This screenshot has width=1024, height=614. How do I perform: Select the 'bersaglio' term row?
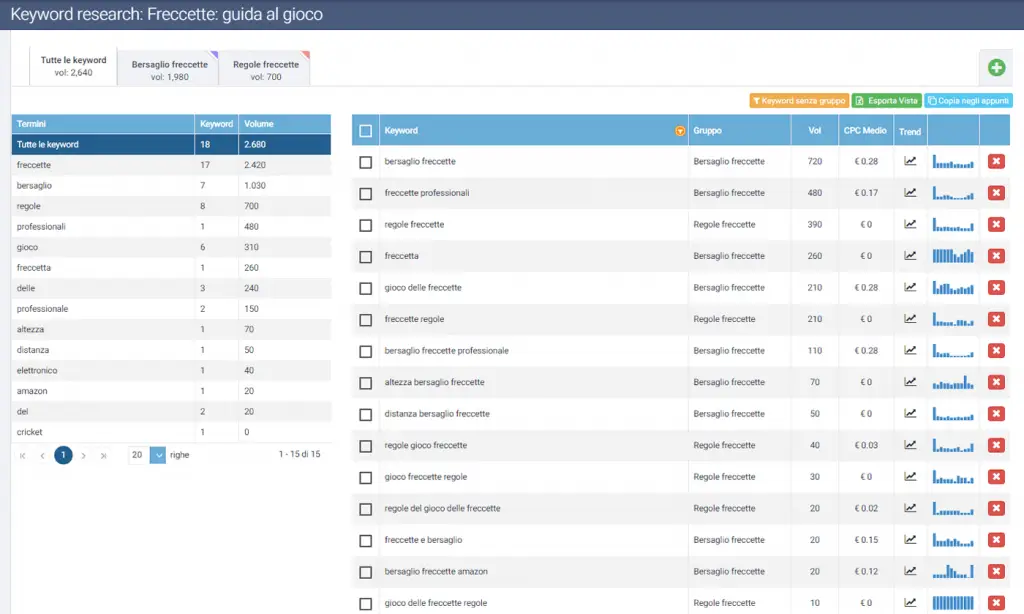tap(171, 186)
